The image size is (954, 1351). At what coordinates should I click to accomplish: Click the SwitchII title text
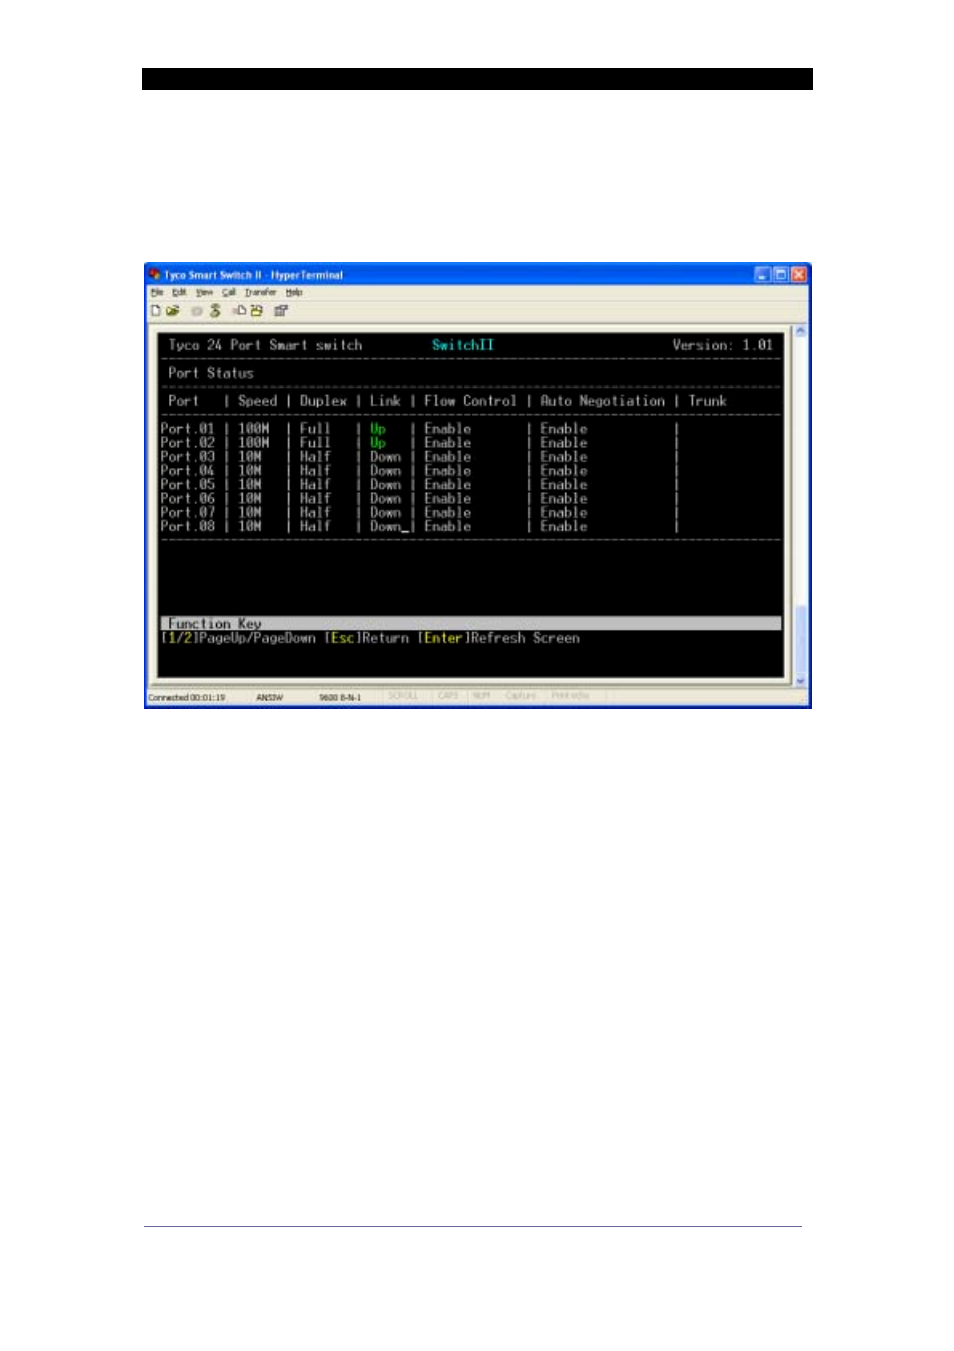click(x=463, y=345)
